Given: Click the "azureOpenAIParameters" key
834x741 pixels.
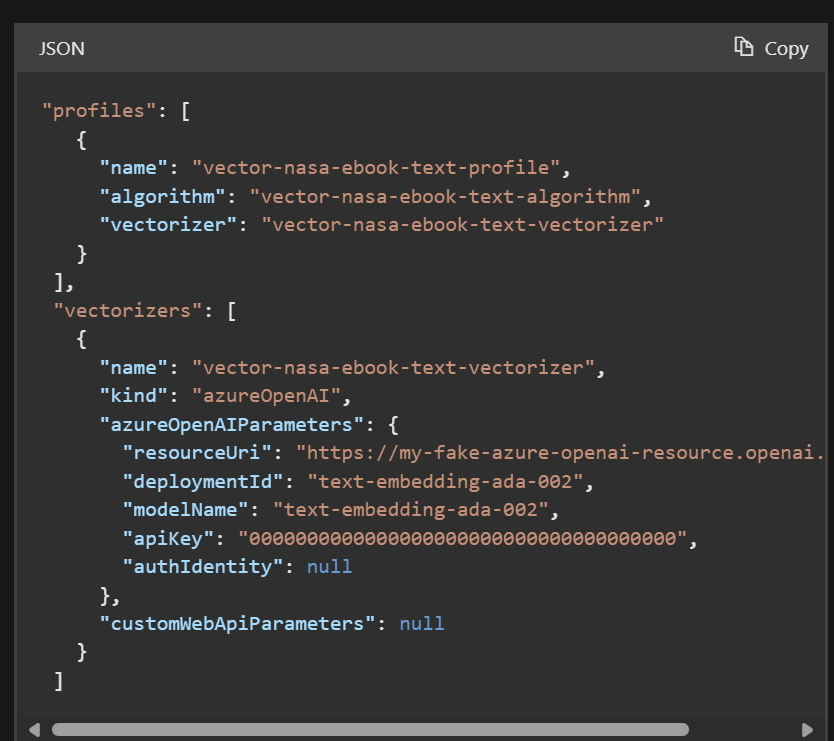Looking at the screenshot, I should point(231,424).
